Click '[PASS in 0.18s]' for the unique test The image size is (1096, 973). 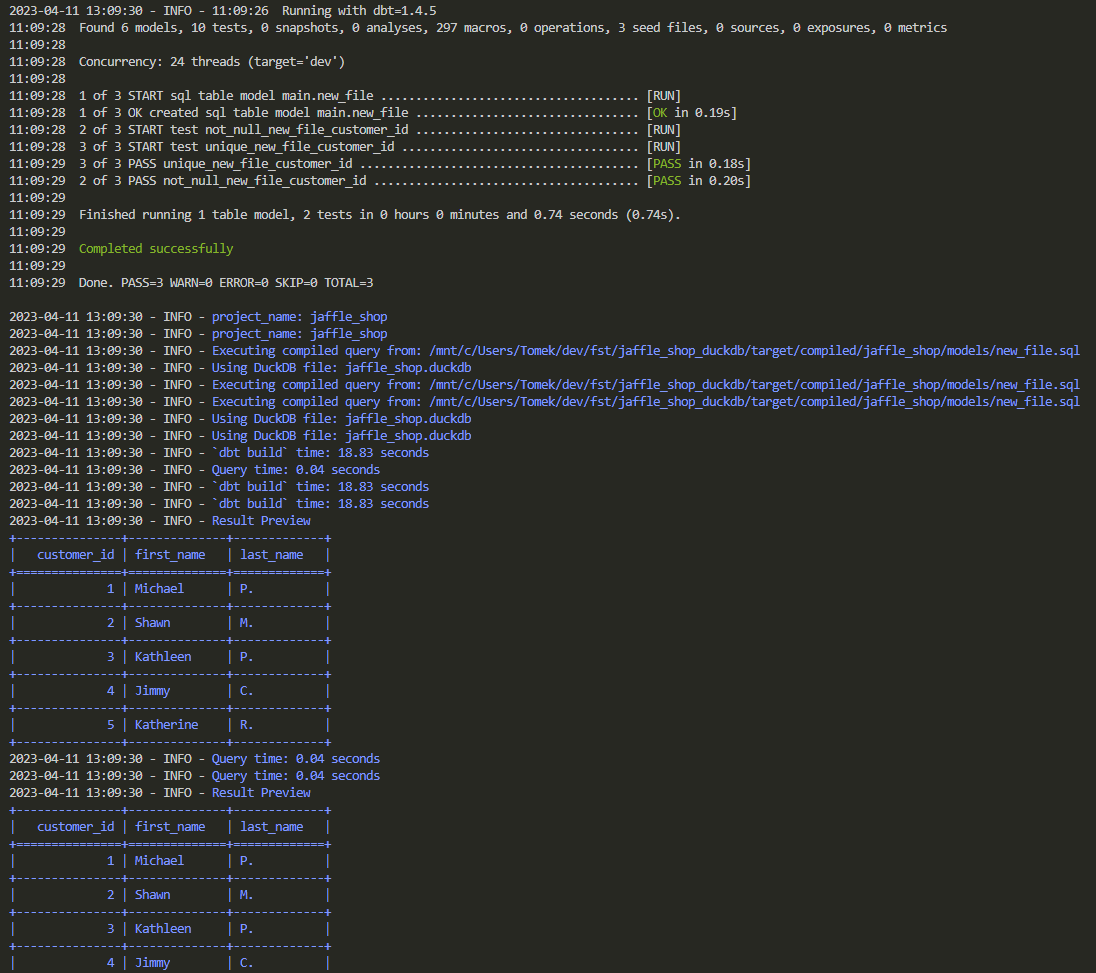(x=698, y=164)
